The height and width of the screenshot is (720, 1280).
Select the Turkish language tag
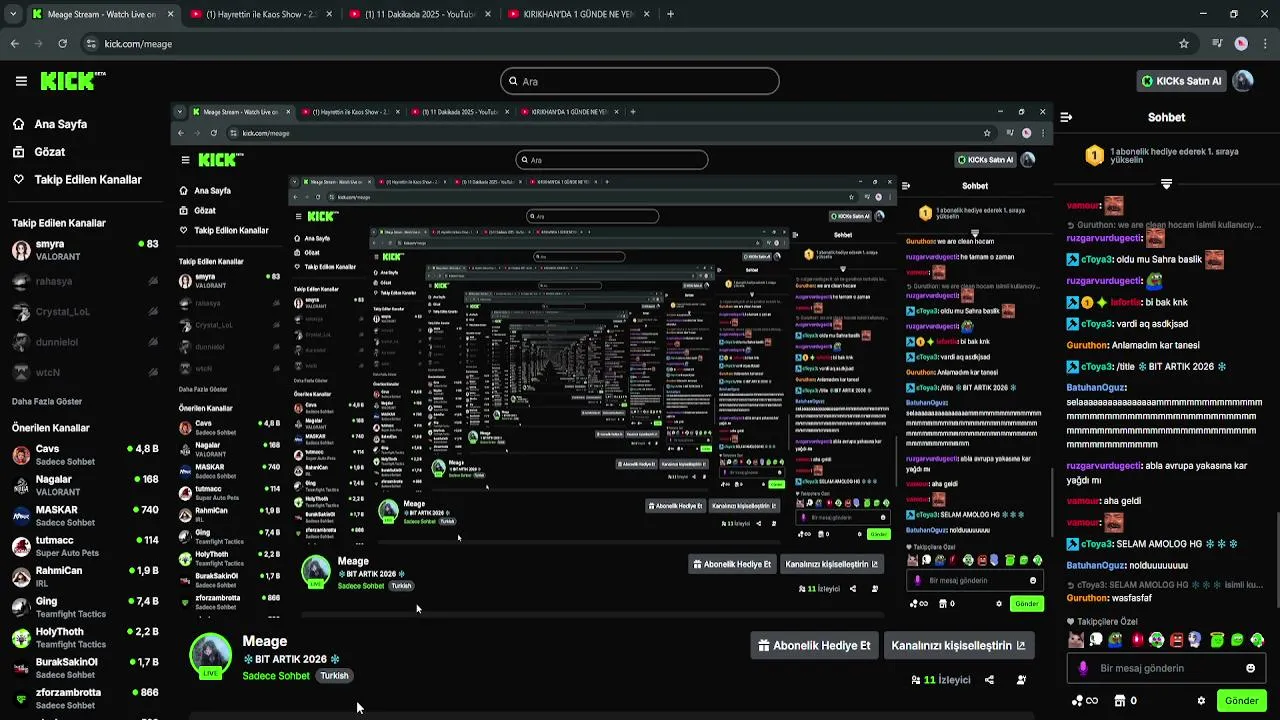(x=334, y=676)
